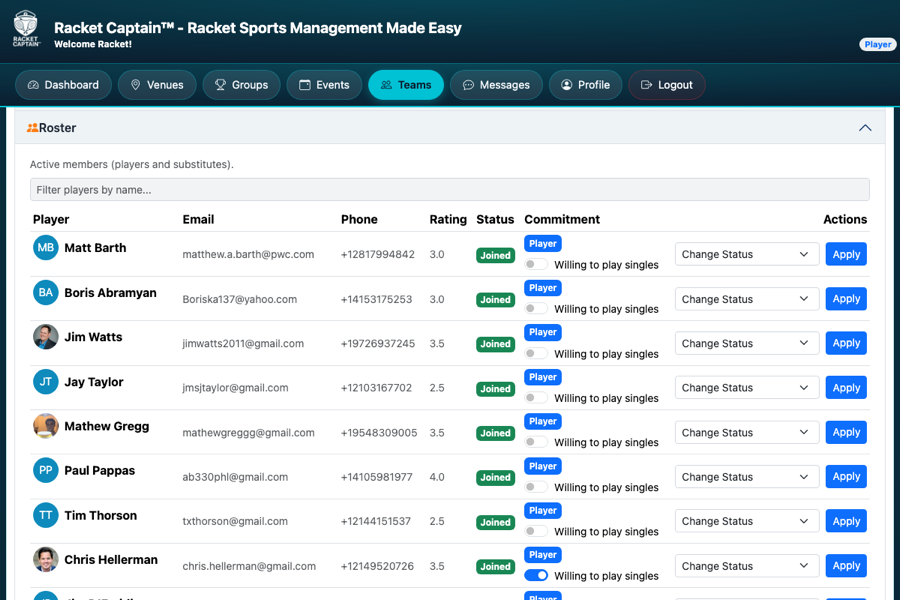Open Change Status dropdown for Jim Watts

coord(746,343)
